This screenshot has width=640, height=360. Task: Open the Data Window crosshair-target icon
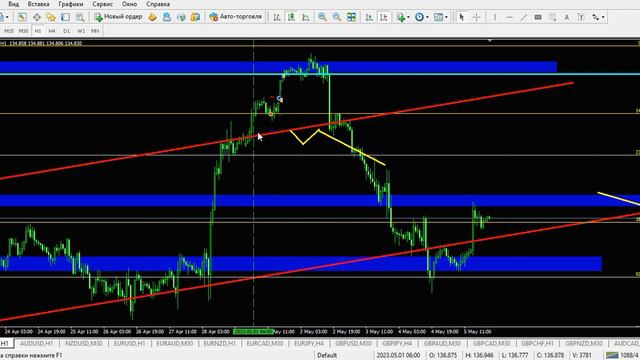point(37,17)
